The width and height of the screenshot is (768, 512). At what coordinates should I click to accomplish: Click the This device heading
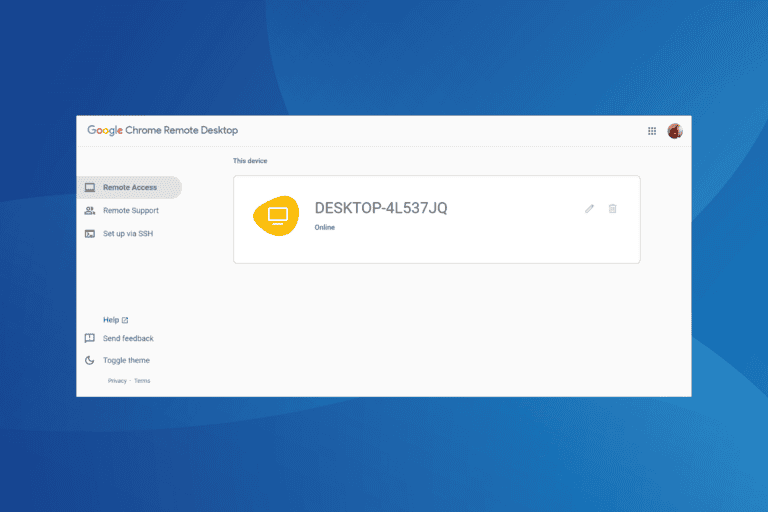click(250, 161)
